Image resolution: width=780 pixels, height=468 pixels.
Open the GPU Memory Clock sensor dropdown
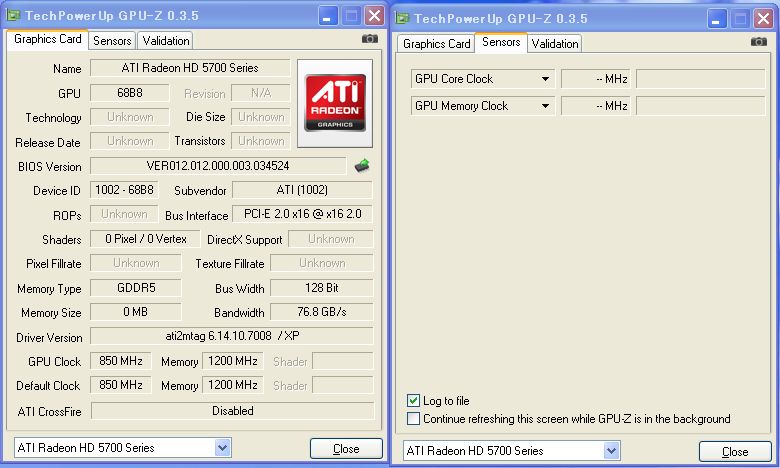(x=546, y=105)
